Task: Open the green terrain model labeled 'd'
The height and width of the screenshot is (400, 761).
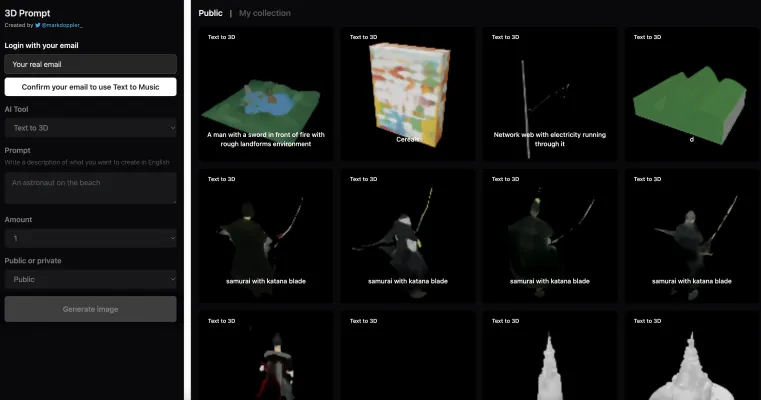Action: [x=691, y=95]
